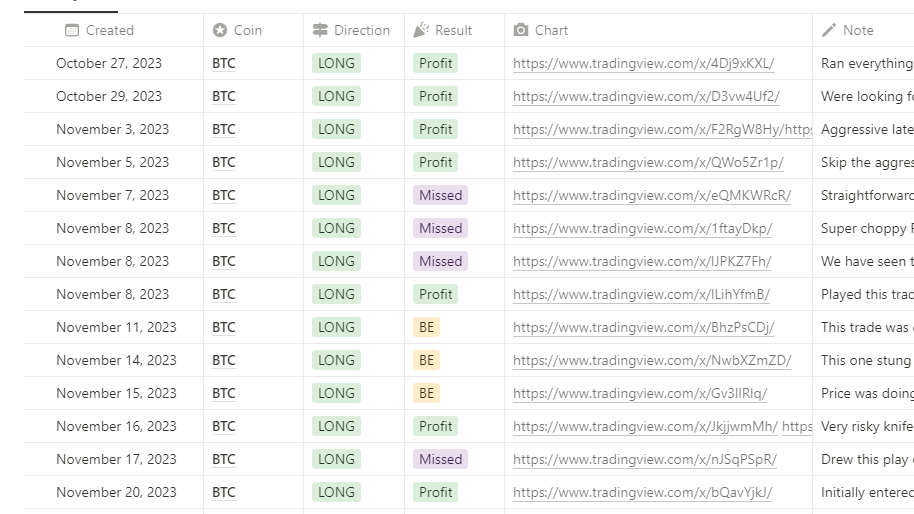Click note starting 'This one stung'
This screenshot has height=514, width=914.
tap(867, 360)
